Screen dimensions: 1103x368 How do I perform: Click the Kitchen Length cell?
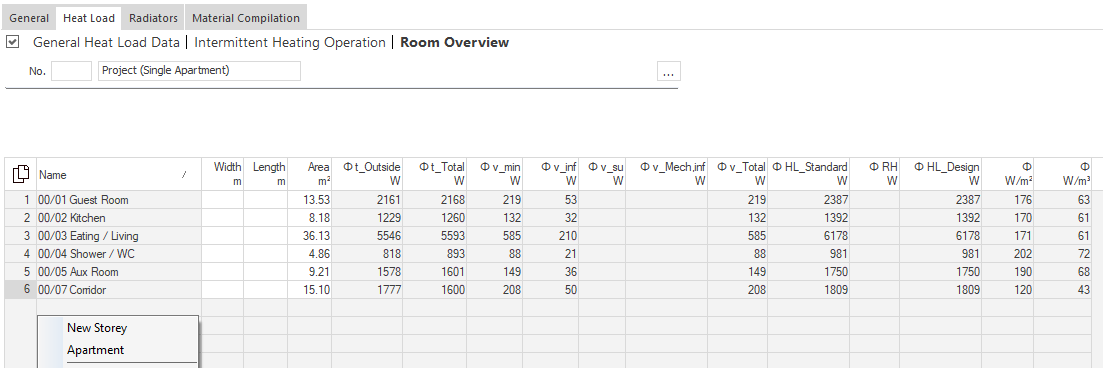point(265,218)
